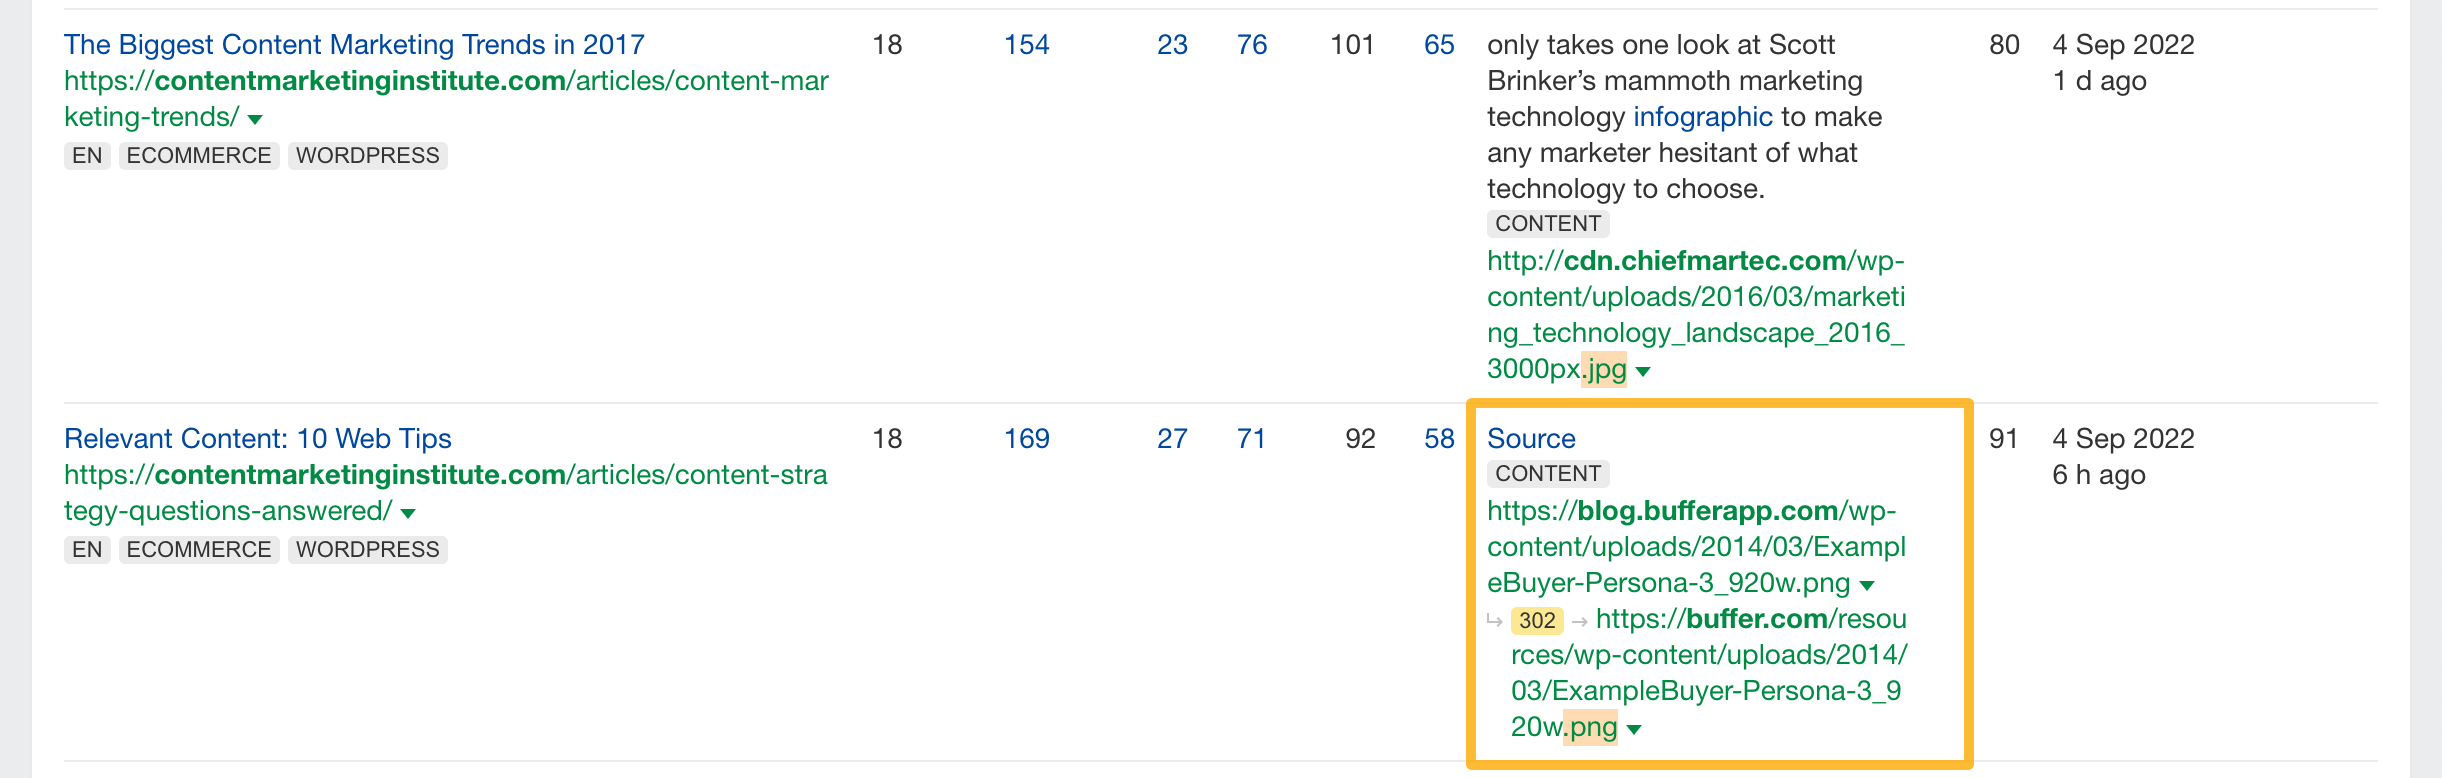Open the 'infographic' anchor text link
The height and width of the screenshot is (778, 2442).
1703,117
